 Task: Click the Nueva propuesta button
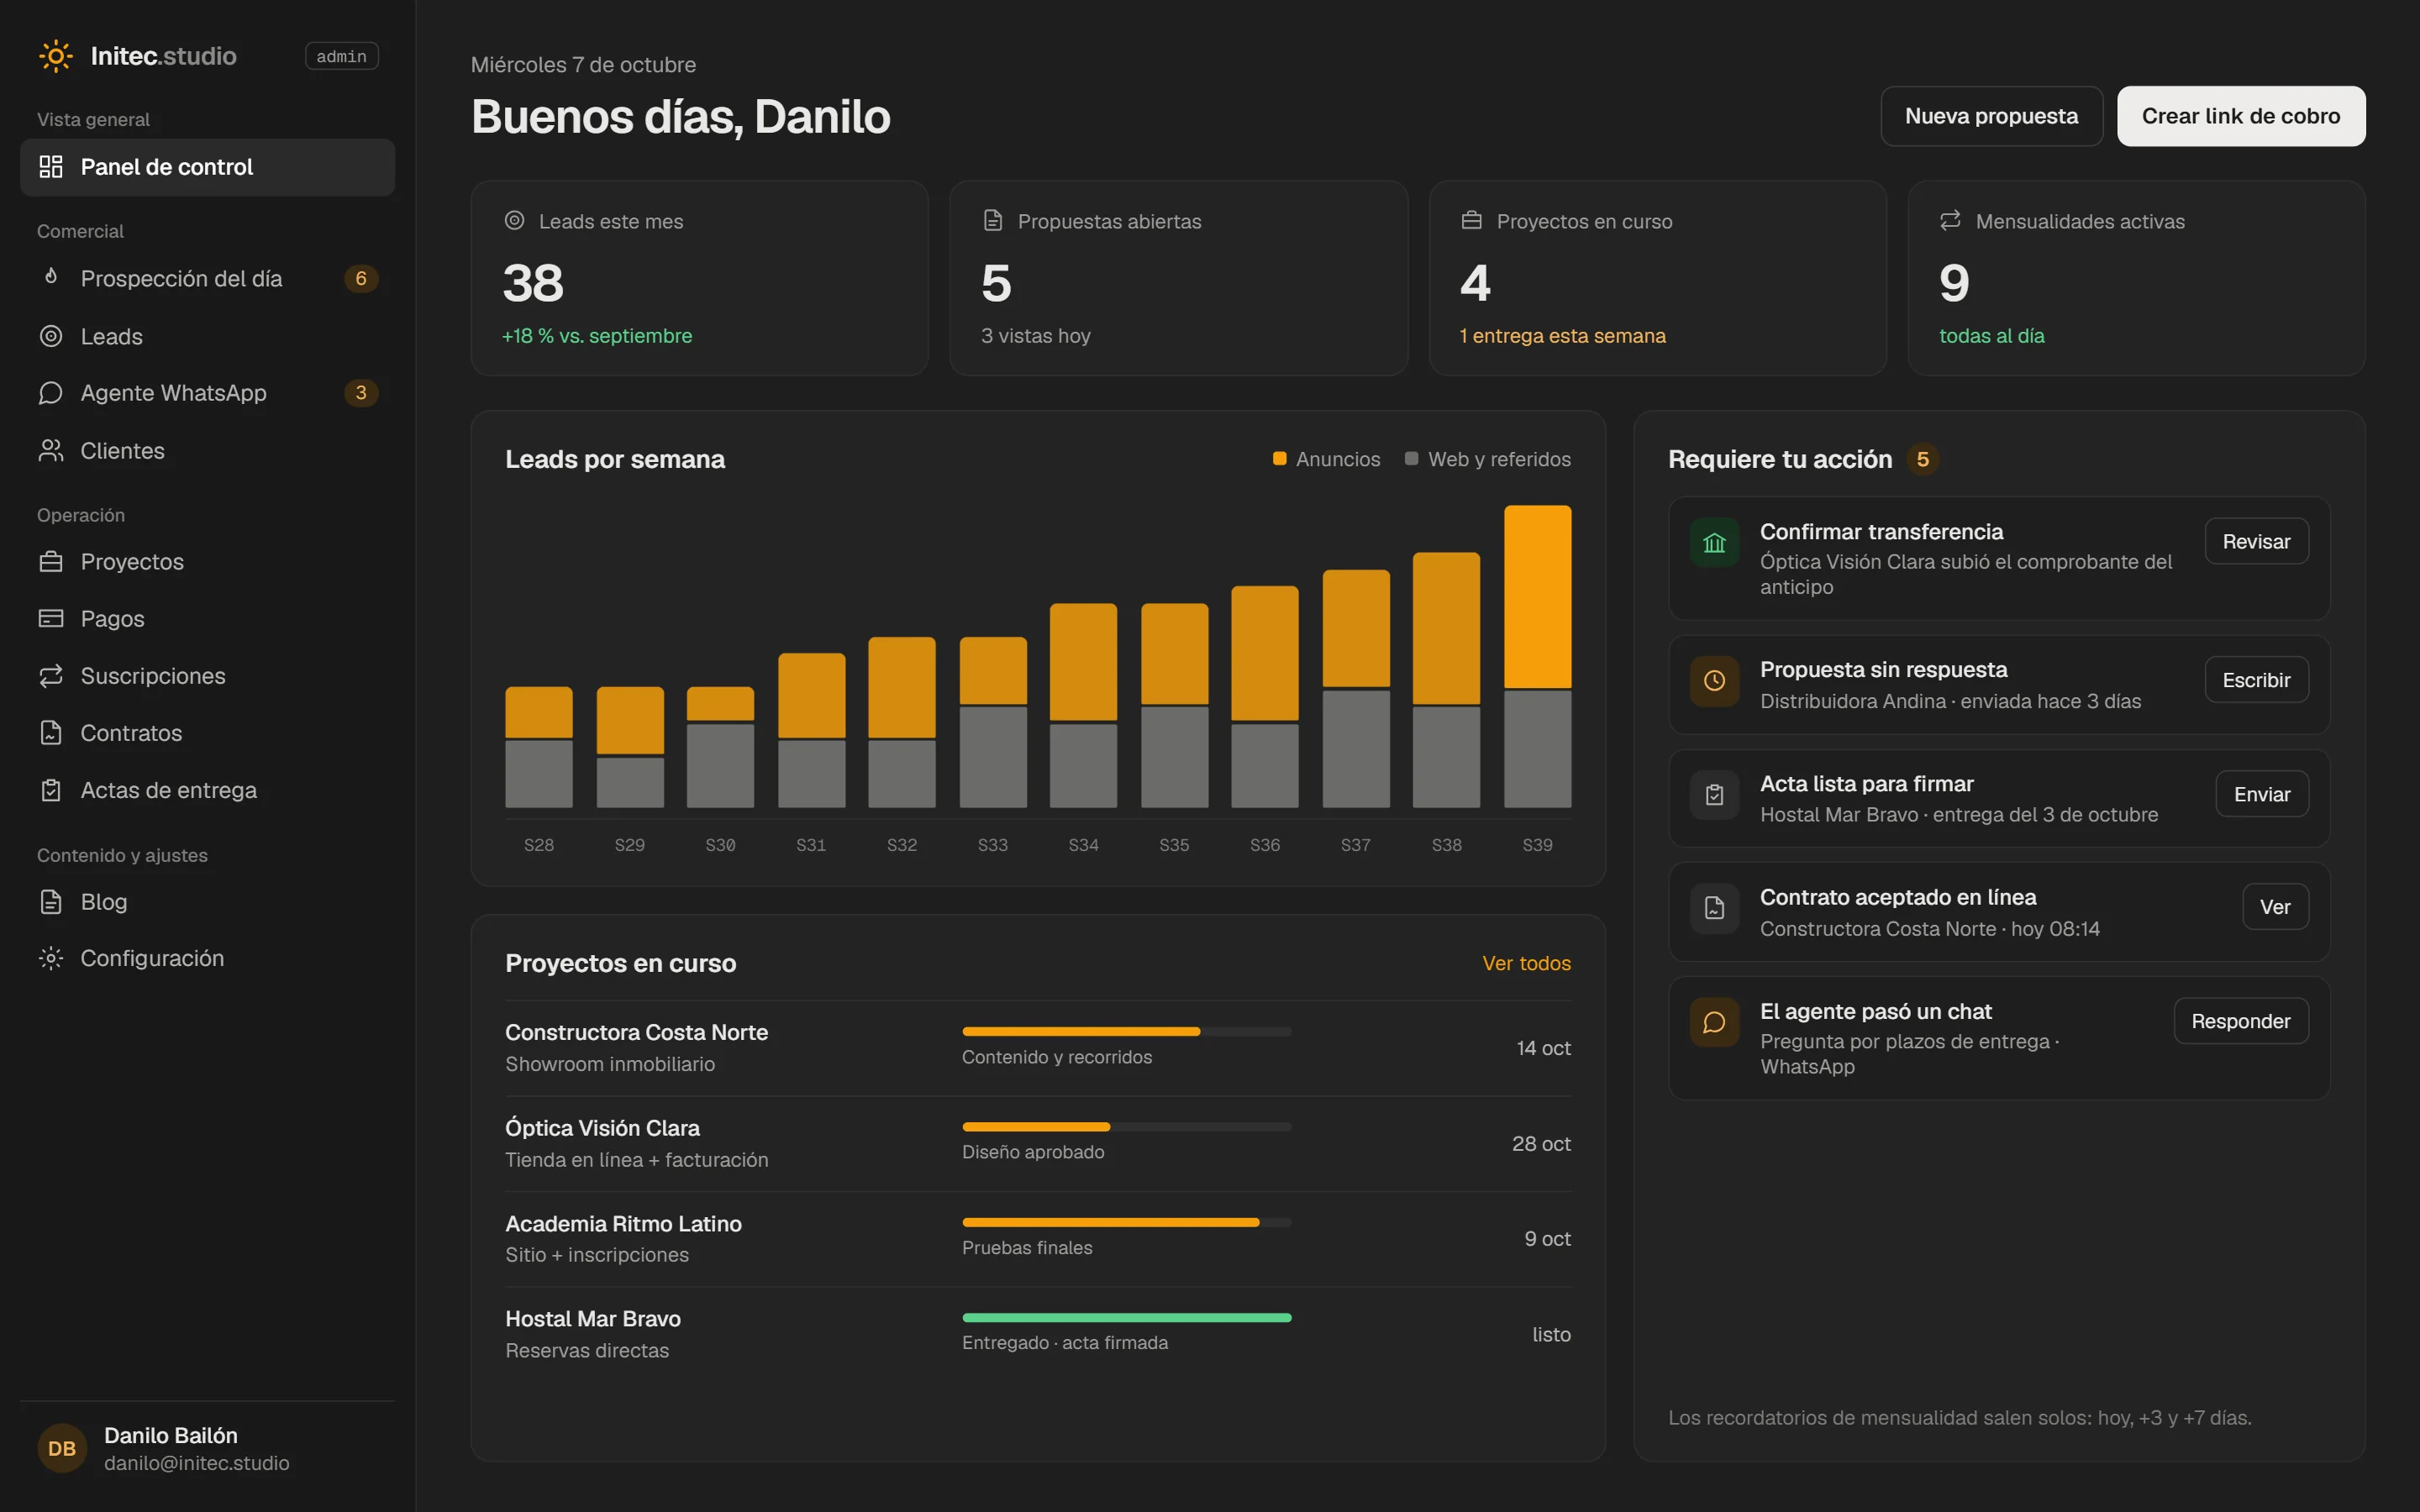tap(1991, 116)
